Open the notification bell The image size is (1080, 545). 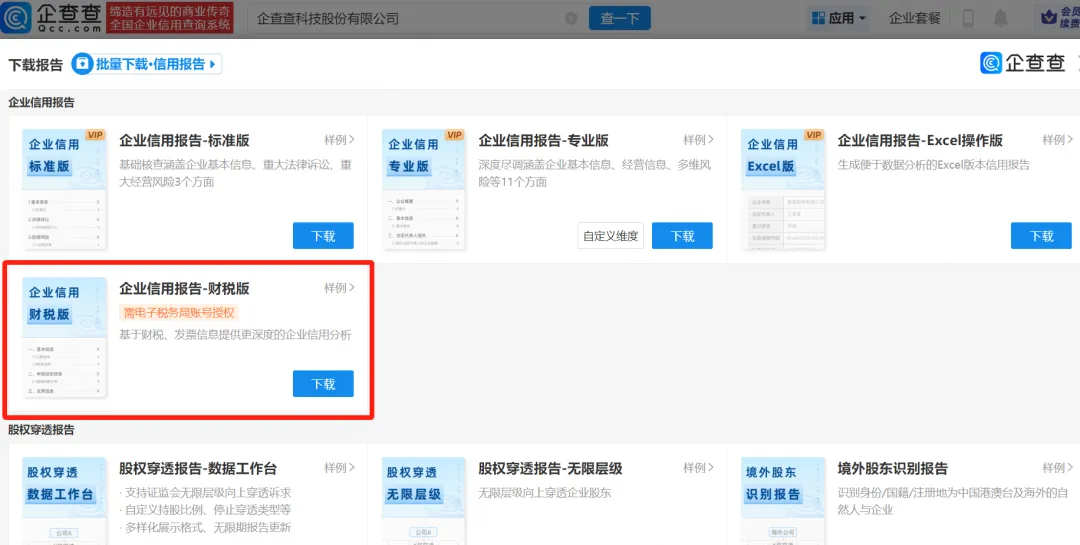(1001, 18)
